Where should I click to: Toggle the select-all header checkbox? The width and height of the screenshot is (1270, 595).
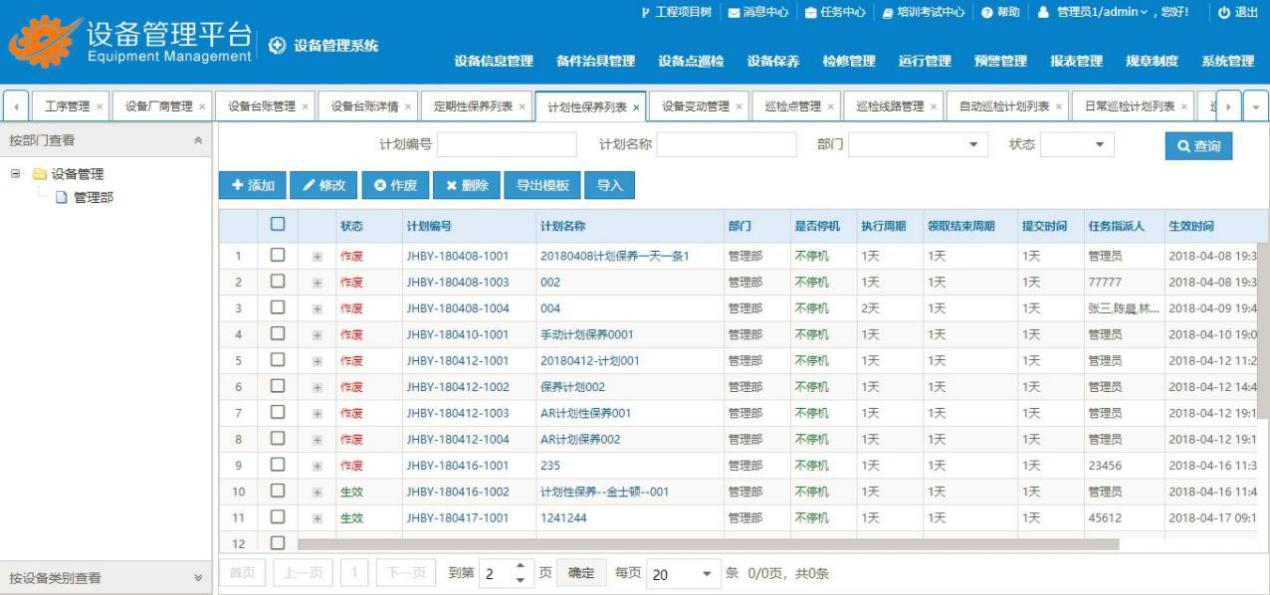click(x=278, y=226)
